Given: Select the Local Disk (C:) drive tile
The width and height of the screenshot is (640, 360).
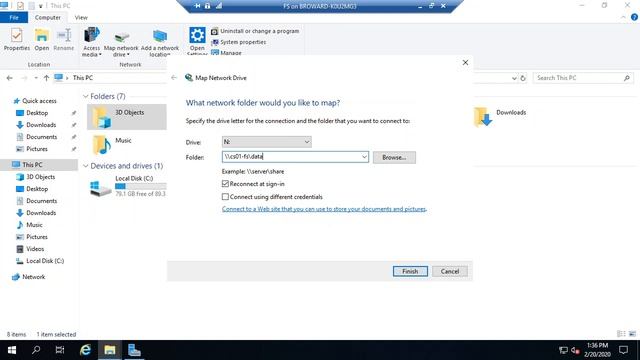Looking at the screenshot, I should 127,186.
